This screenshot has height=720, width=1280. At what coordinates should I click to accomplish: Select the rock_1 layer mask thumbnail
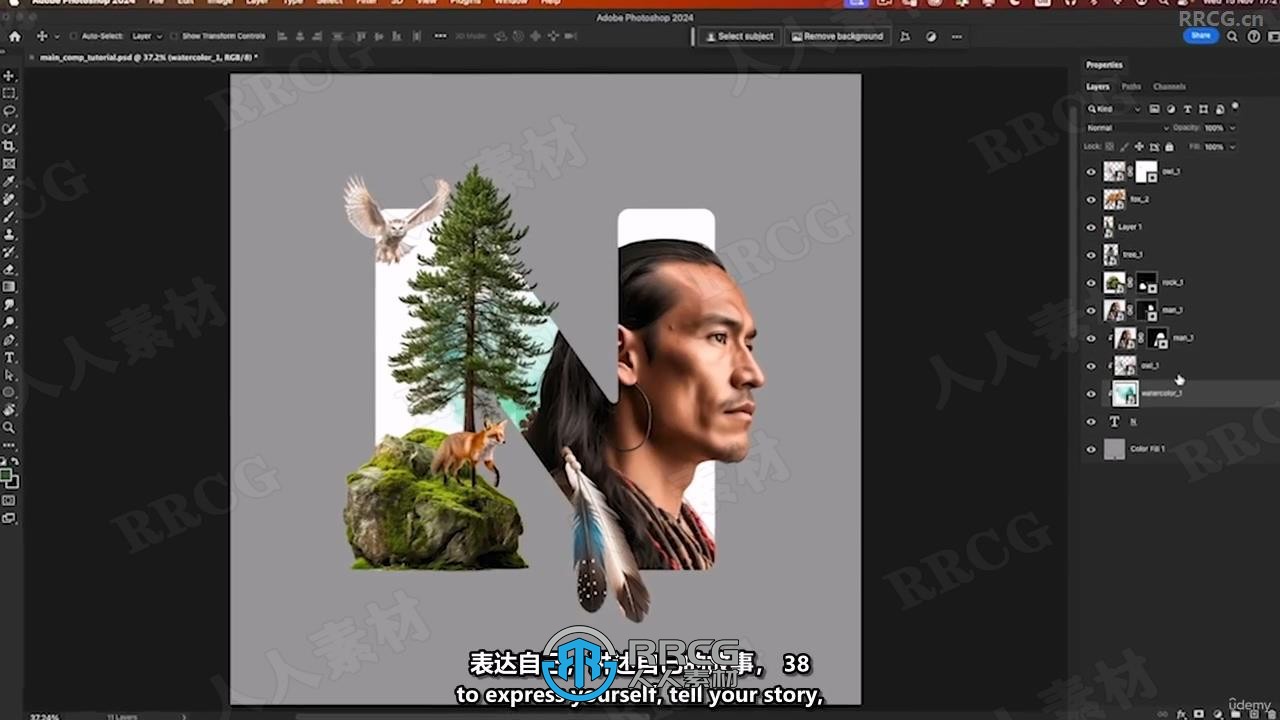[x=1145, y=283]
